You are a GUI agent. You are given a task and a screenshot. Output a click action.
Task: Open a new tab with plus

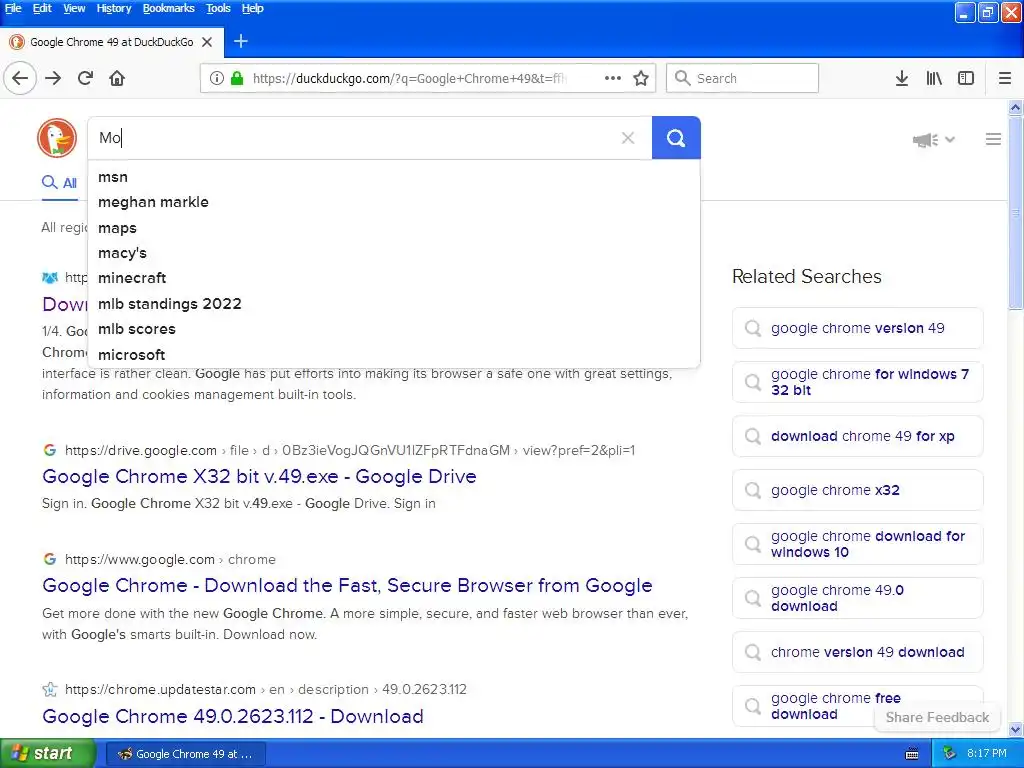click(240, 41)
